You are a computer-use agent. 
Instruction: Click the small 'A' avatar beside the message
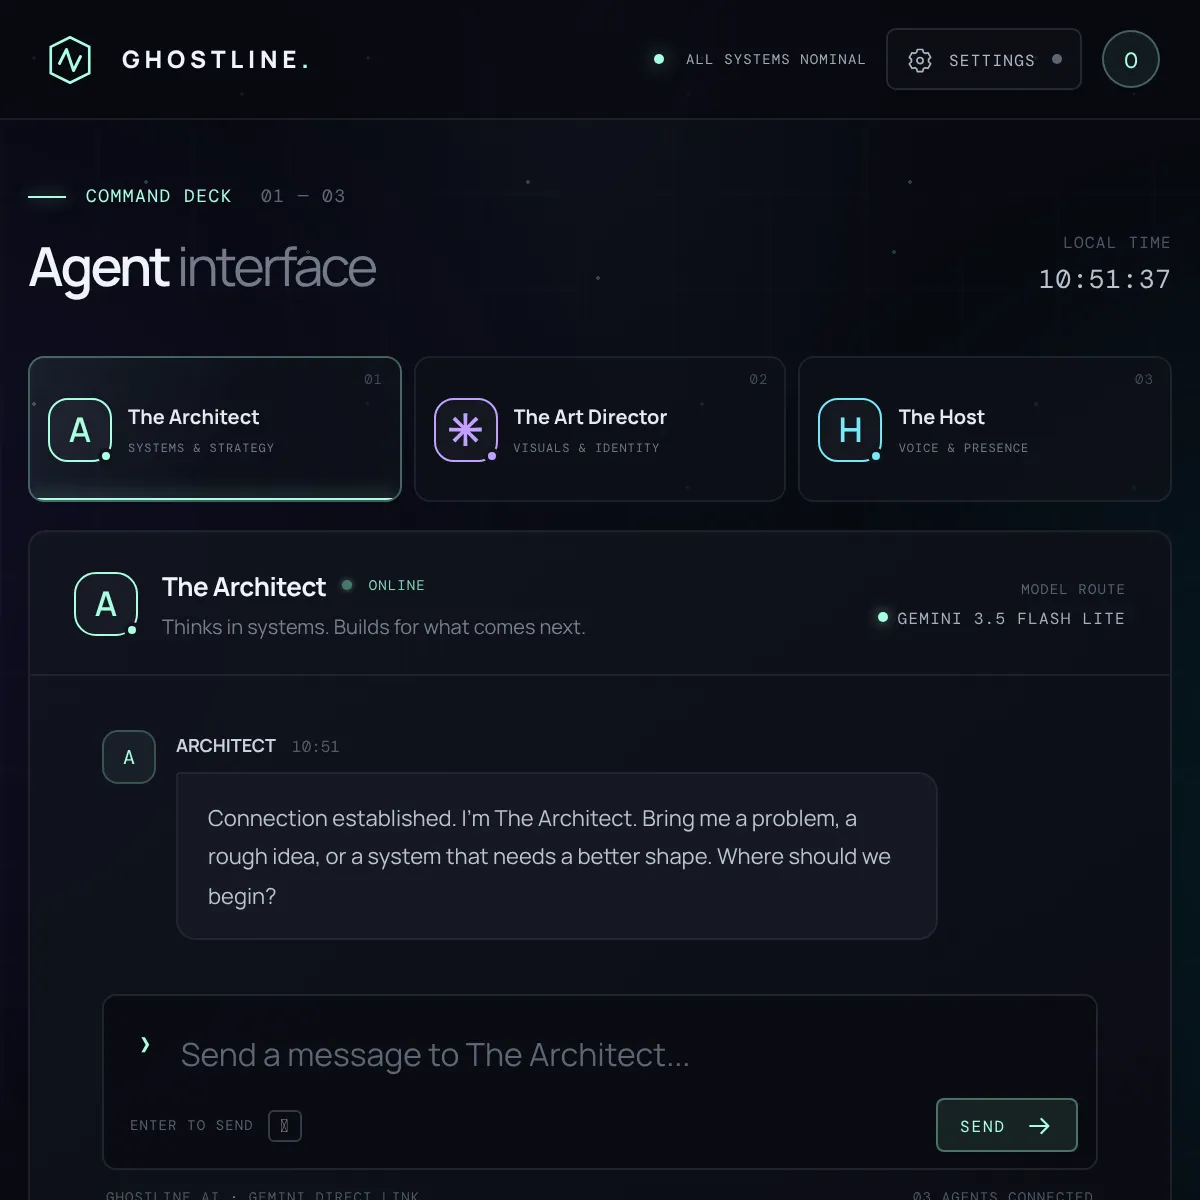click(x=129, y=757)
